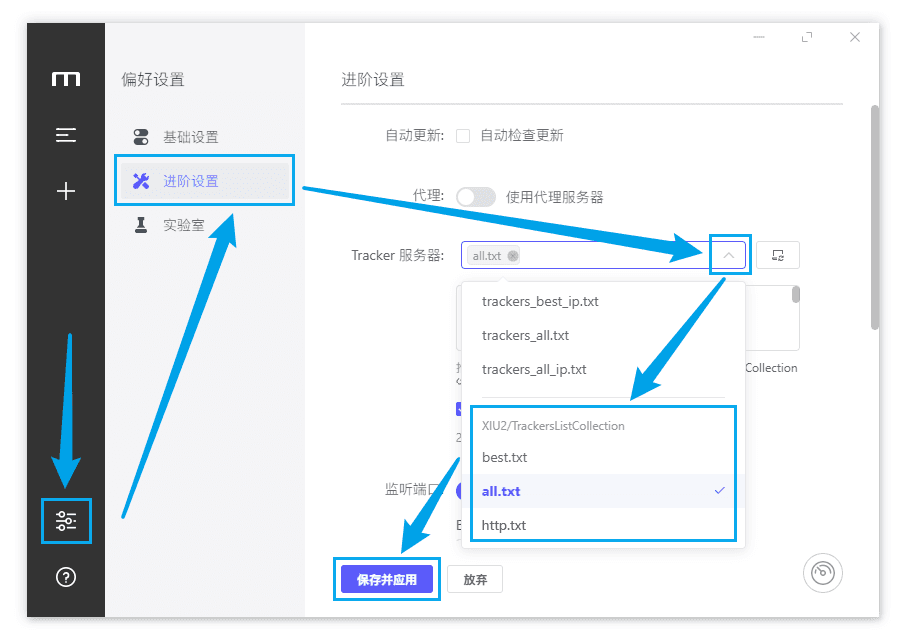
Task: Click the plus icon to add a new task
Action: pos(65,190)
